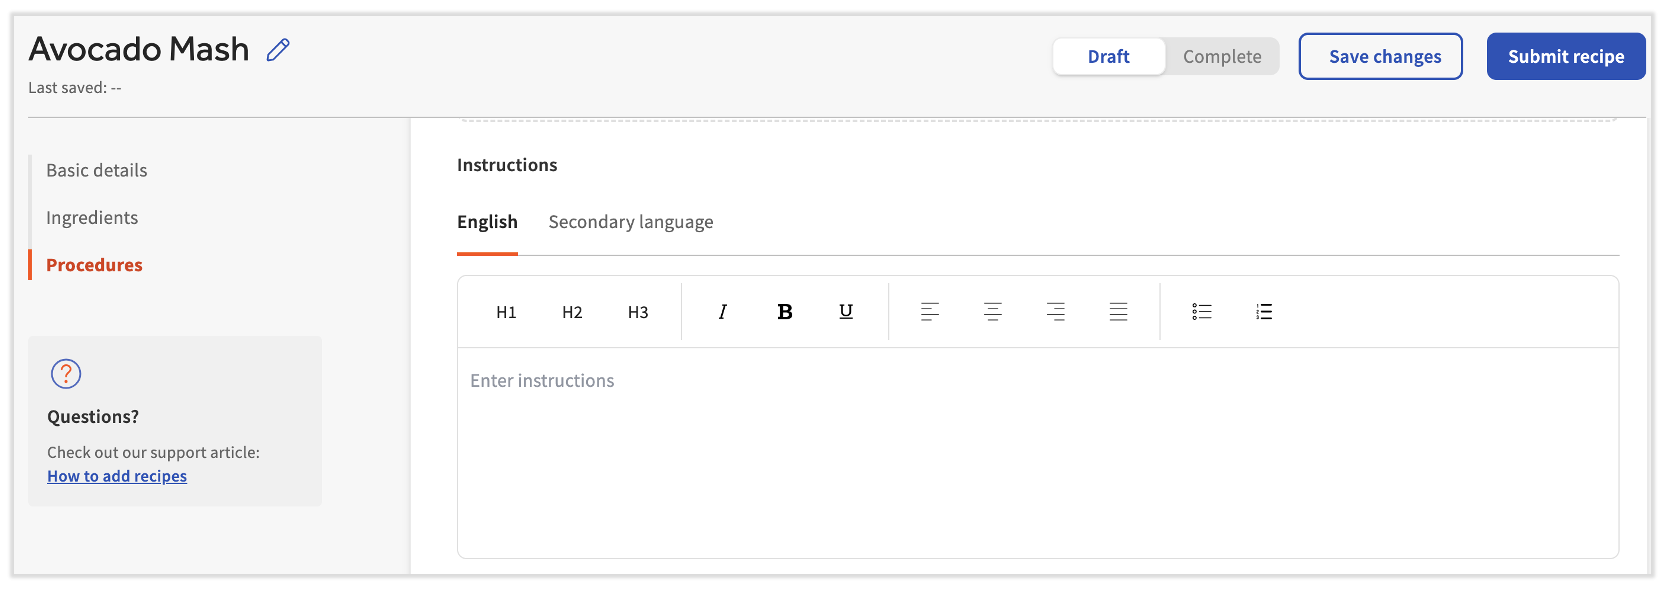Align text to the right
The width and height of the screenshot is (1664, 590).
1055,312
